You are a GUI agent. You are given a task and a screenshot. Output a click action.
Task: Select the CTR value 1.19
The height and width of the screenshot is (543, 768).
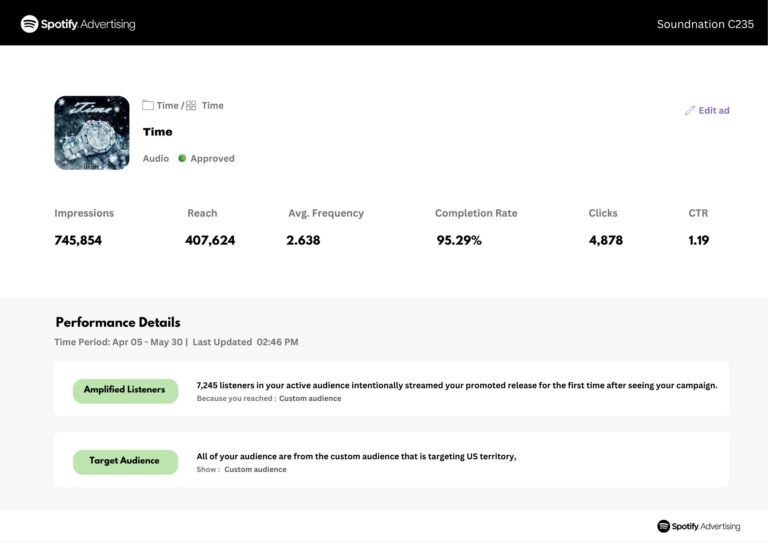click(x=698, y=240)
